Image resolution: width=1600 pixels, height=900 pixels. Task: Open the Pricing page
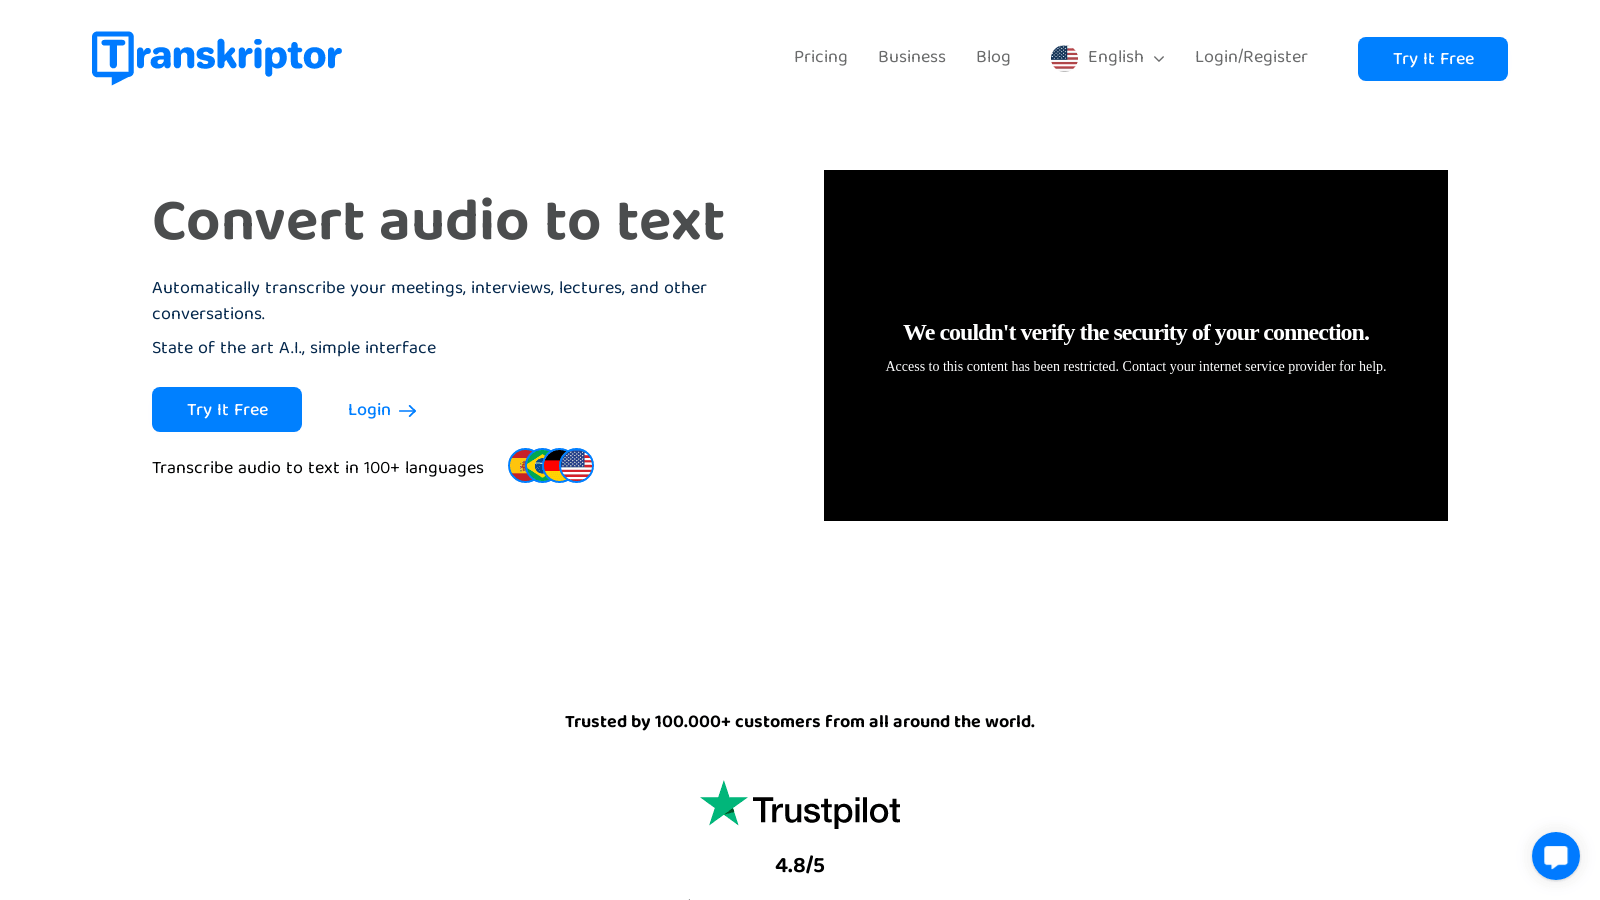(820, 57)
